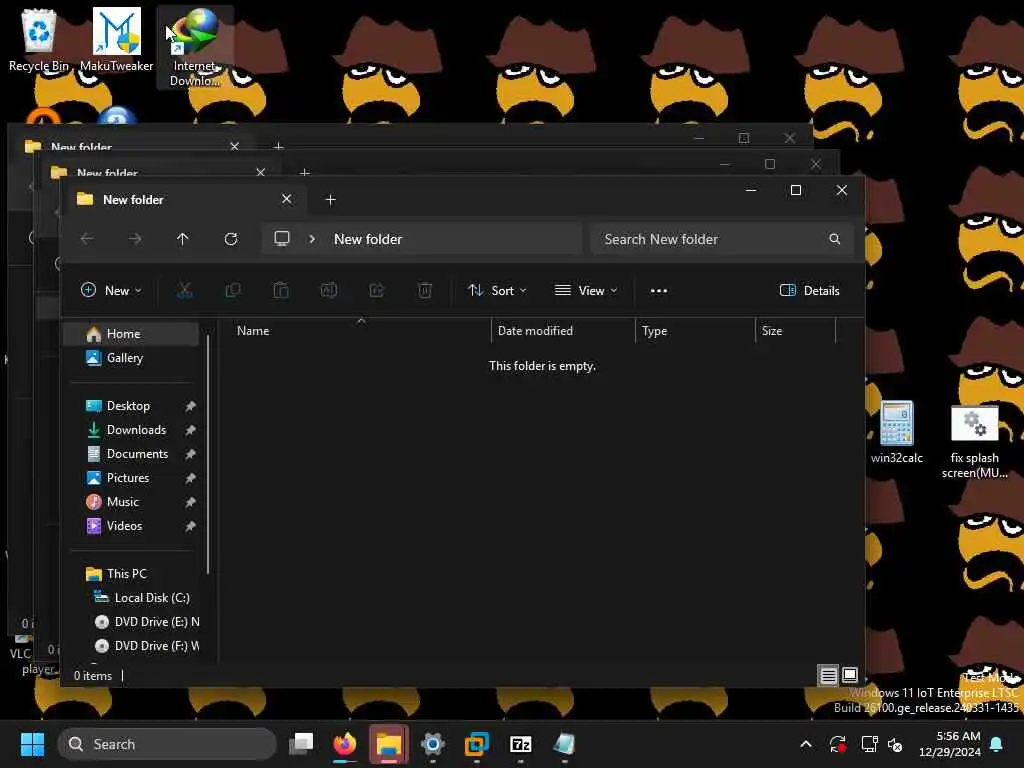The image size is (1024, 768).
Task: Click the Rename icon in toolbar
Action: 328,291
